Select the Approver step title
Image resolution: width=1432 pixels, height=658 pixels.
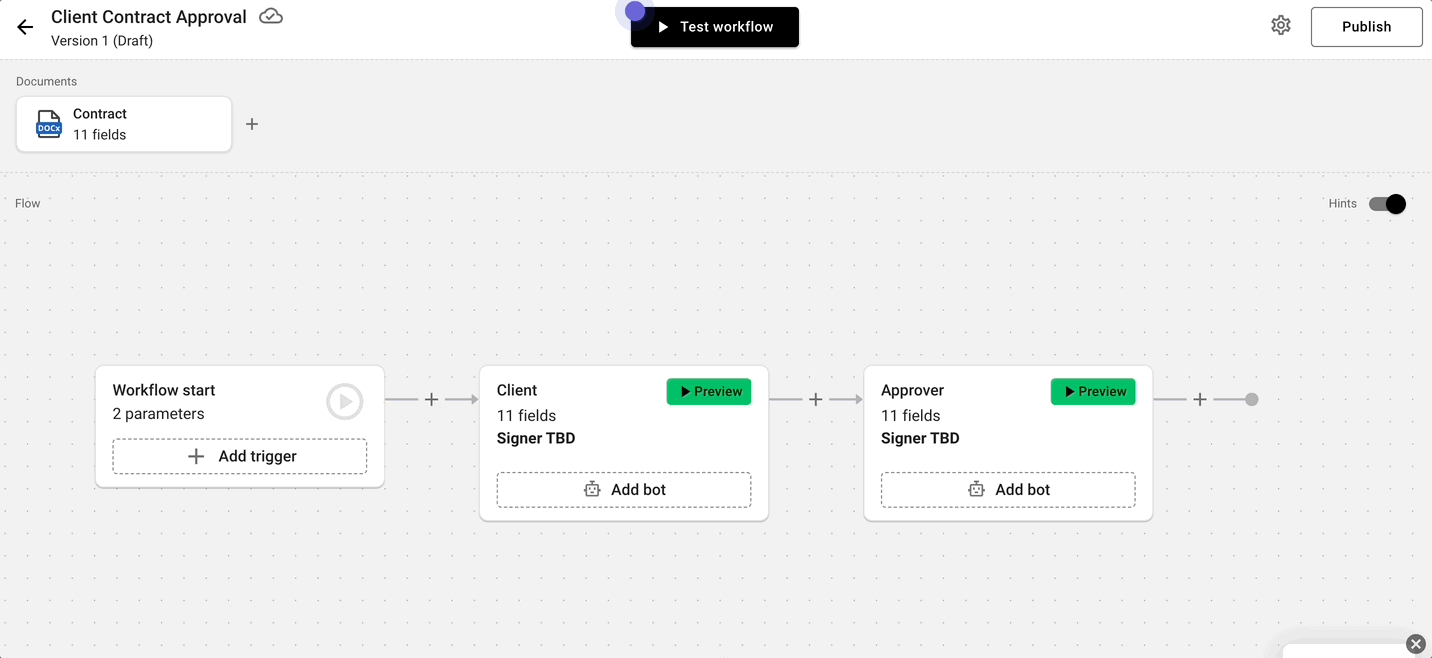pyautogui.click(x=912, y=390)
